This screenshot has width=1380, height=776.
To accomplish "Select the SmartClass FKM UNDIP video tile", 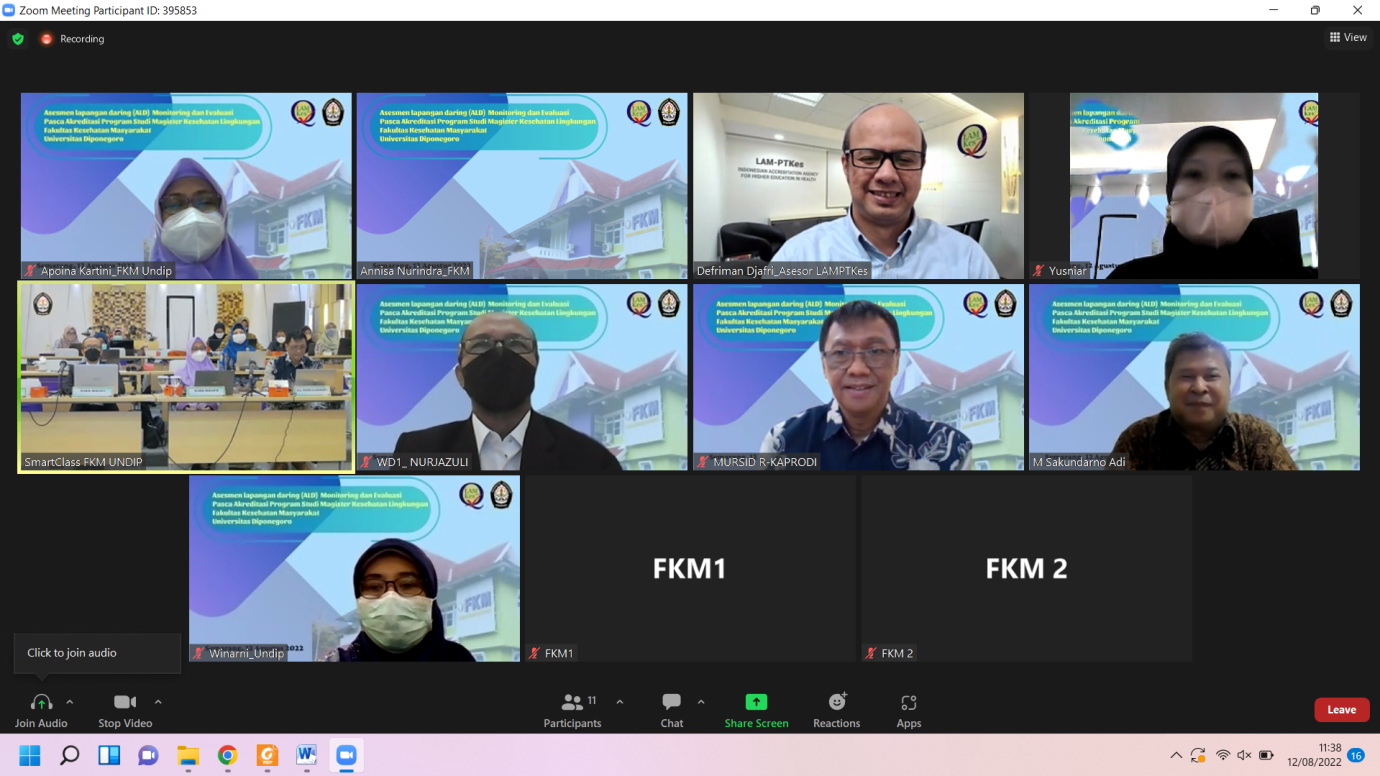I will coord(186,376).
